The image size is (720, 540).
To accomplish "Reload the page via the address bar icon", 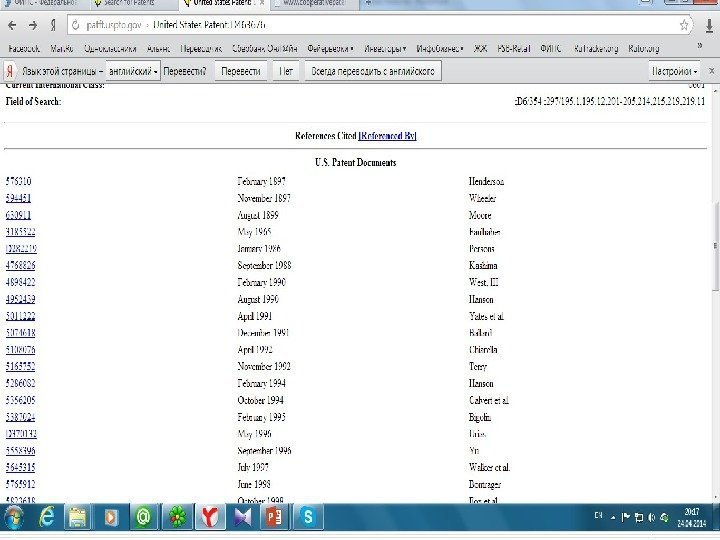I will point(76,25).
